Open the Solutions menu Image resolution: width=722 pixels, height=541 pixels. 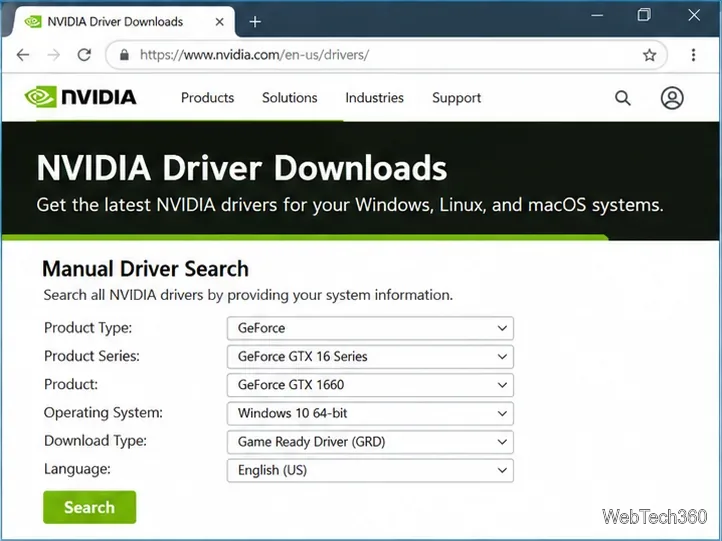click(x=290, y=98)
